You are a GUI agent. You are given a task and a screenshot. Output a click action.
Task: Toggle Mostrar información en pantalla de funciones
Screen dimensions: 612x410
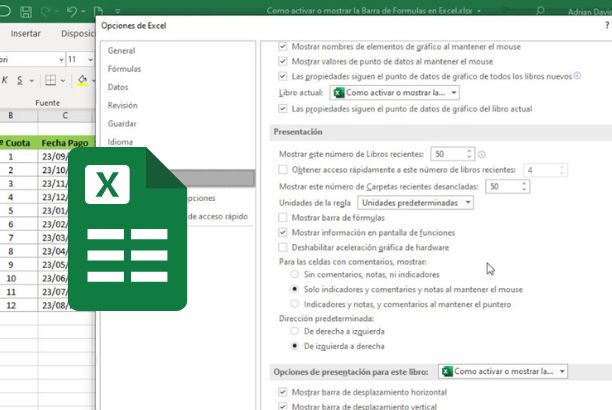point(283,232)
